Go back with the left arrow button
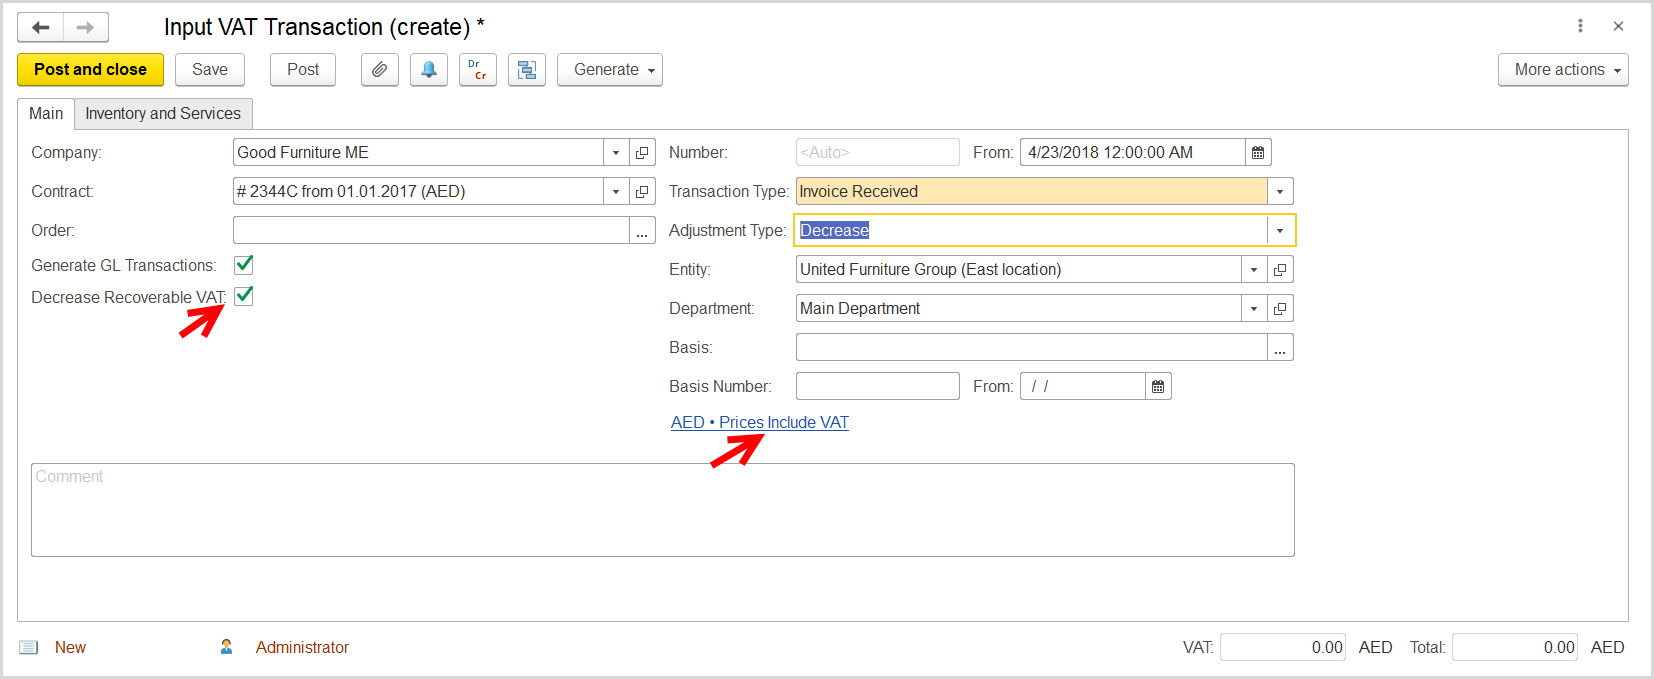The image size is (1654, 679). [41, 27]
